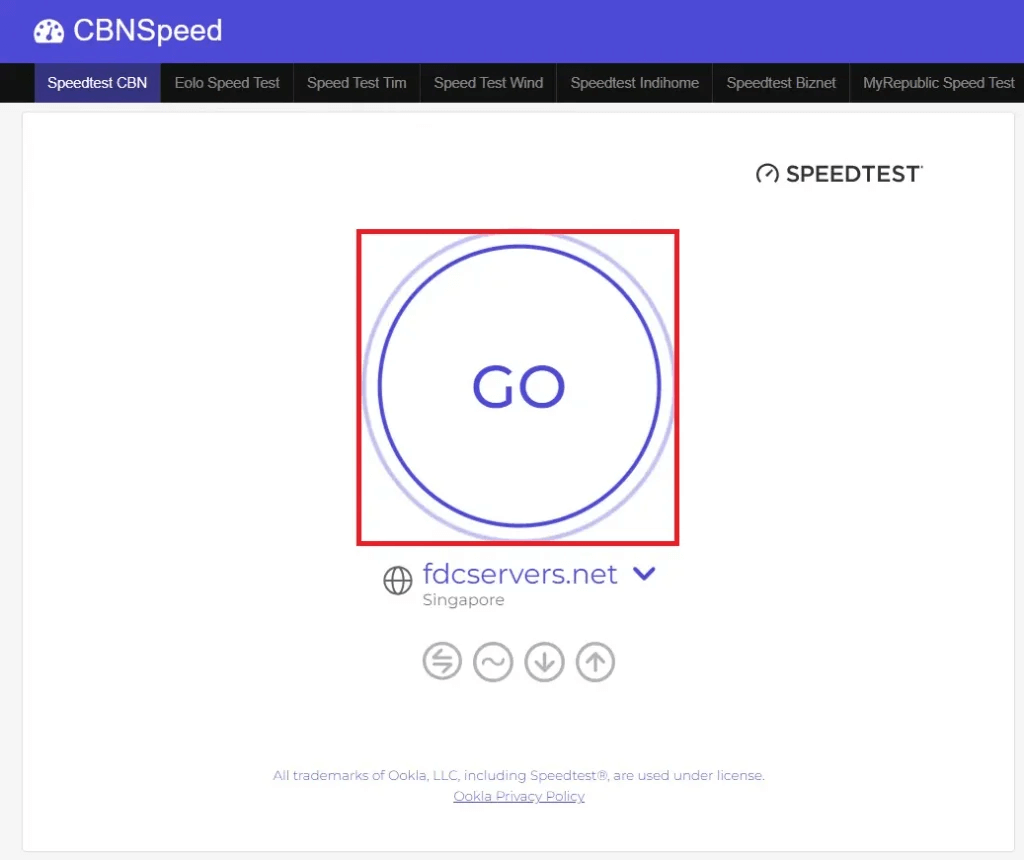Screen dimensions: 1024x860
Task: Open the fdcservers.net server name
Action: [520, 574]
